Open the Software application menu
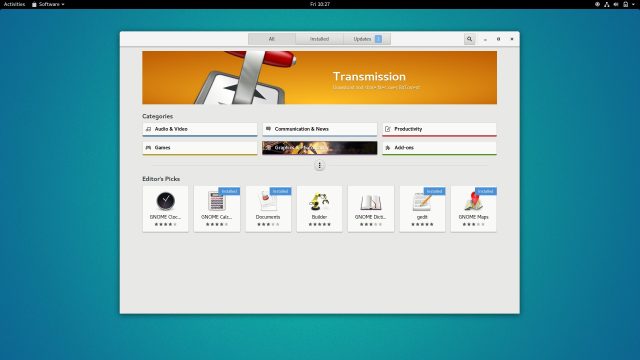This screenshot has width=640, height=360. (x=48, y=4)
